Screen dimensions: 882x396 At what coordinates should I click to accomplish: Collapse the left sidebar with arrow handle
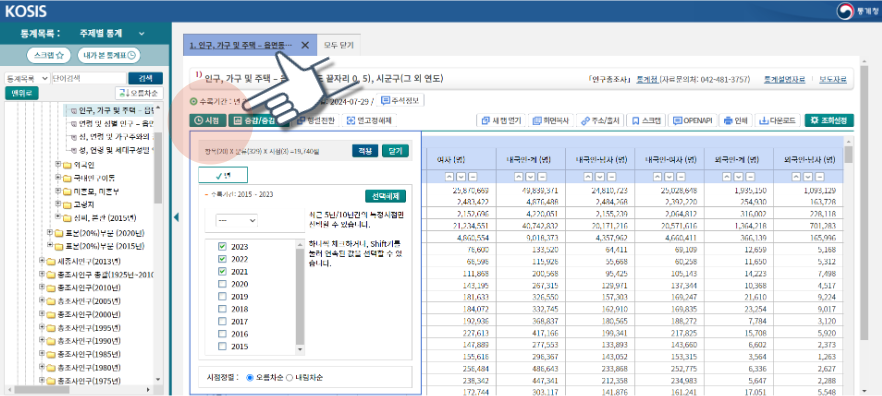pos(176,217)
